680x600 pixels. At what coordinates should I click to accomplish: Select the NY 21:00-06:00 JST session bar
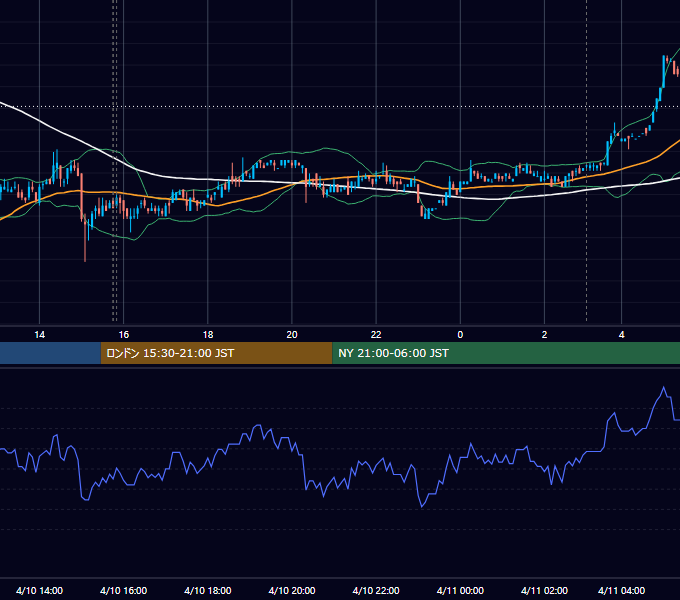506,353
